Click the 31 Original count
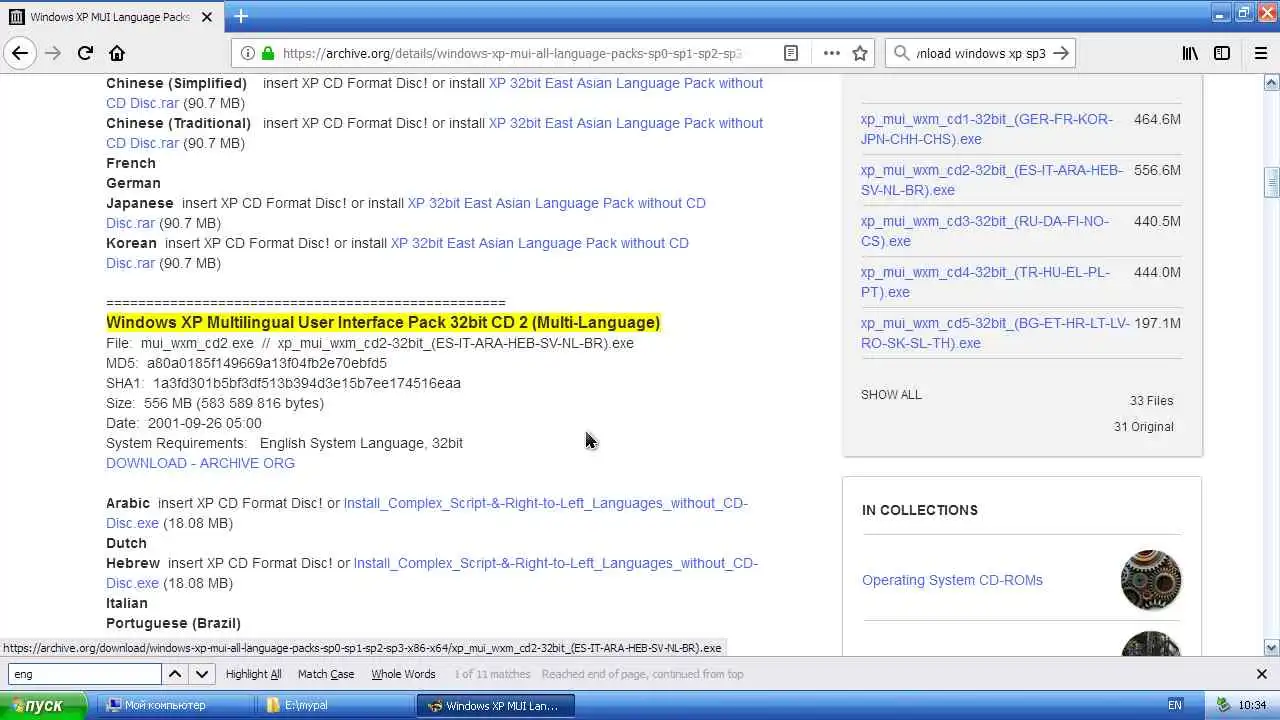1280x720 pixels. tap(1144, 427)
